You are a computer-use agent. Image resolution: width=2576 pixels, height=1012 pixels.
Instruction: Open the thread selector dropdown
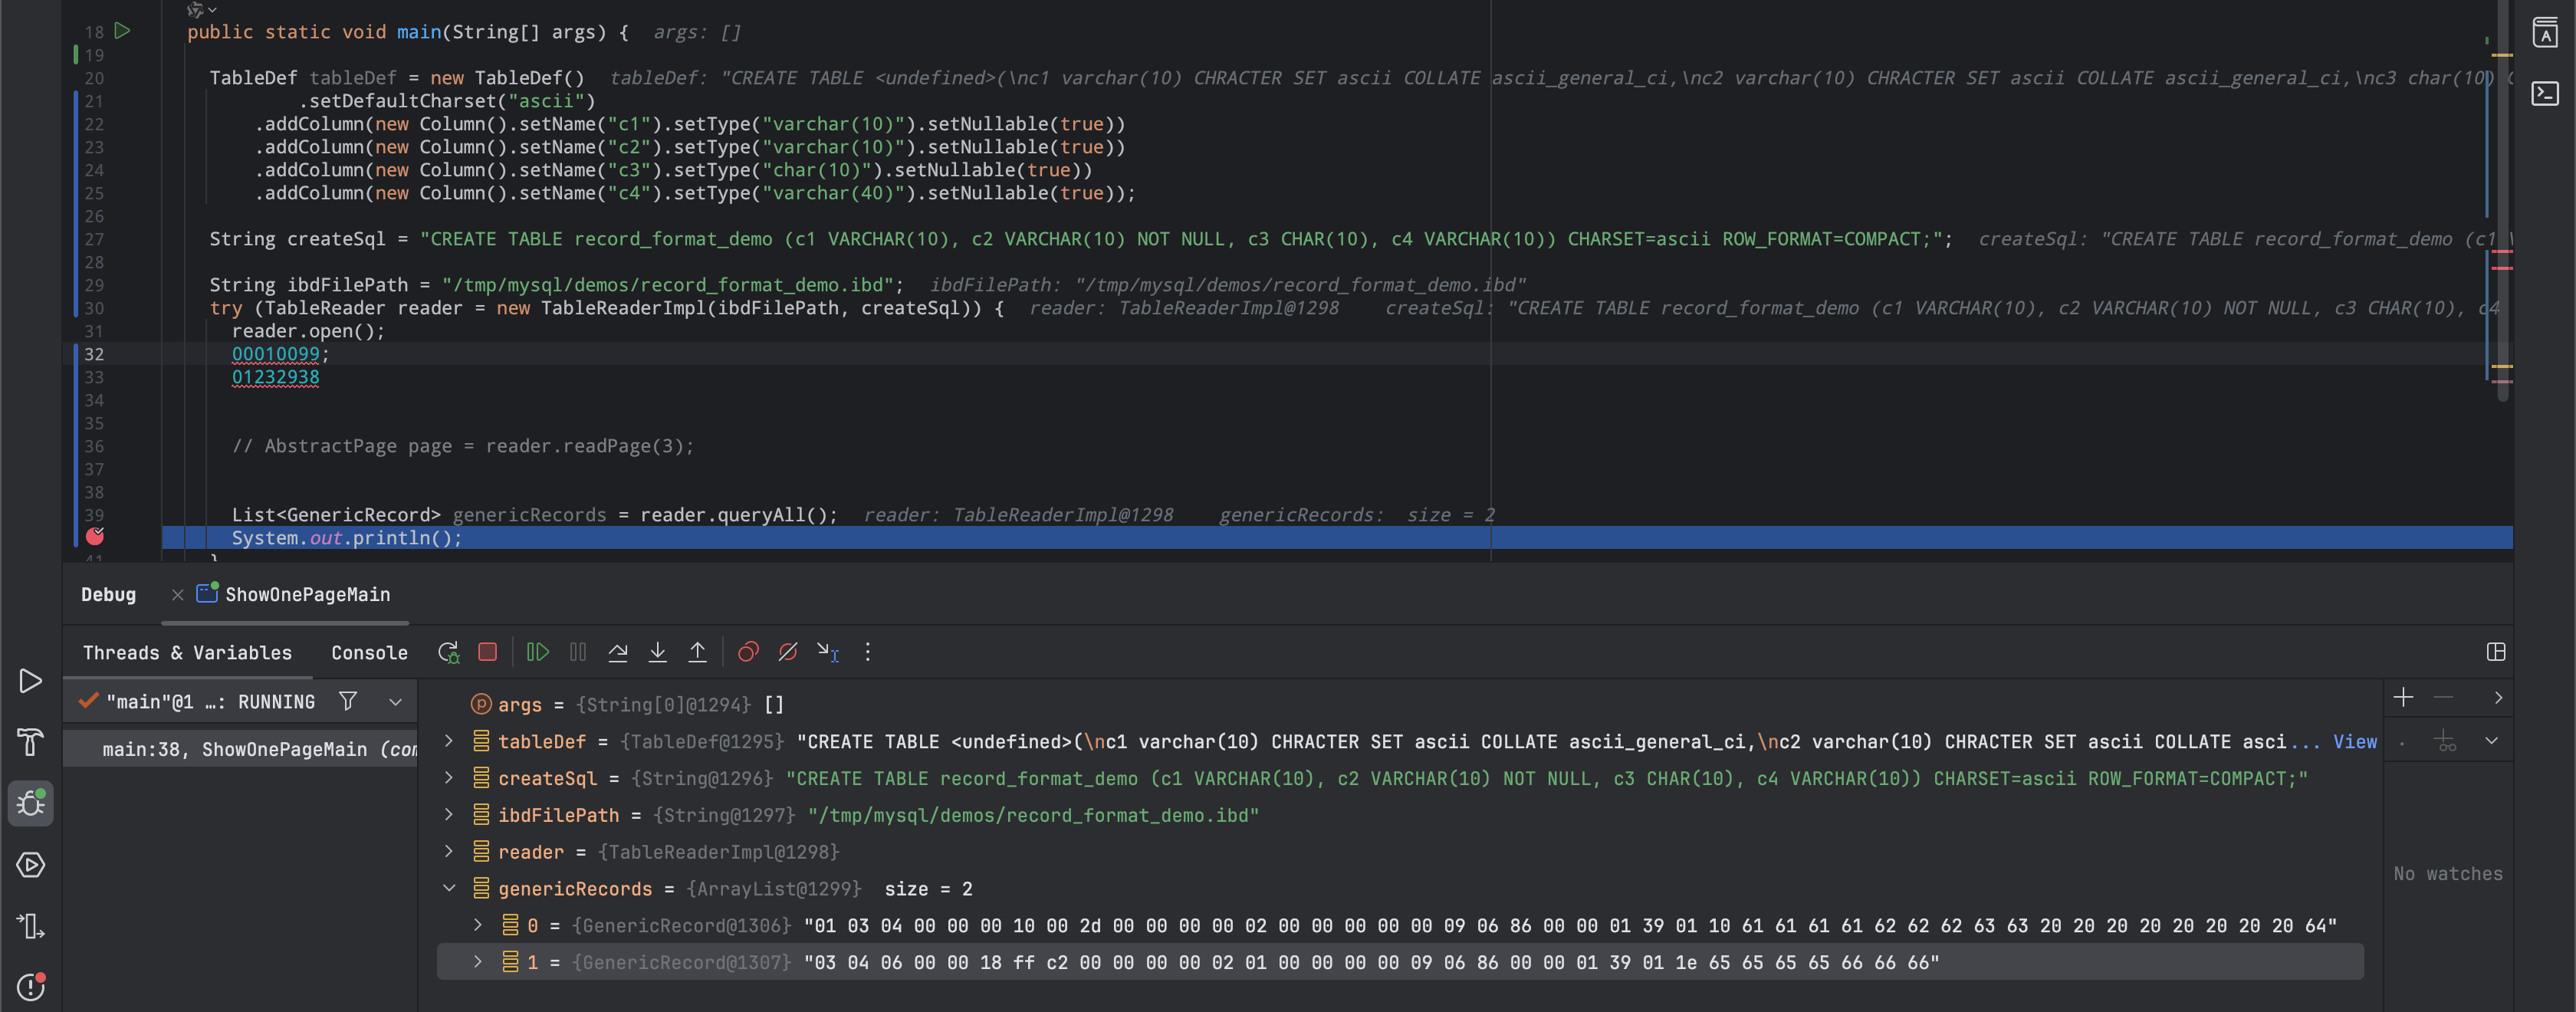pyautogui.click(x=395, y=702)
